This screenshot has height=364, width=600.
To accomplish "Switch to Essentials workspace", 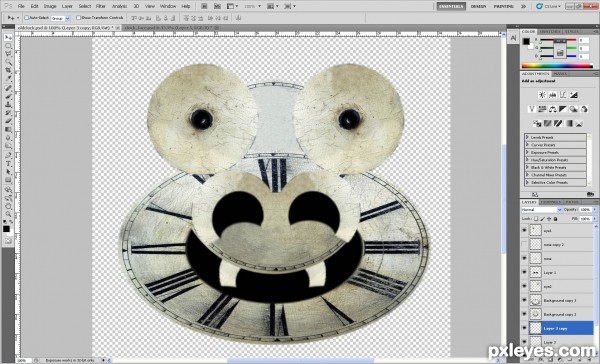I will 451,7.
